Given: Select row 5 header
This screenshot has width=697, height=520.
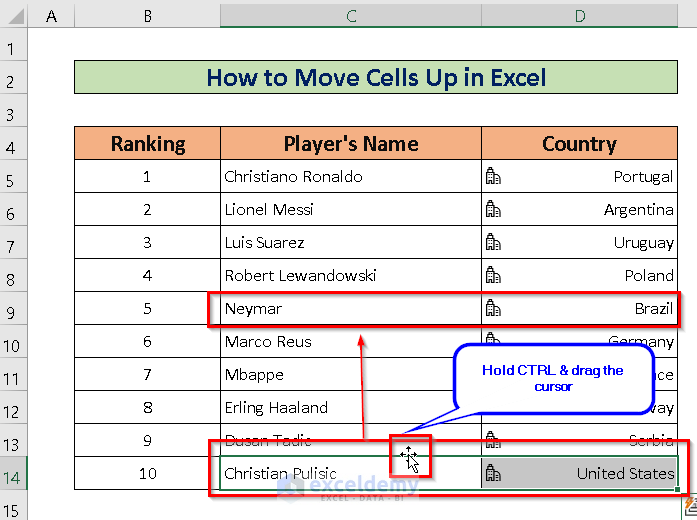Looking at the screenshot, I should 13,176.
